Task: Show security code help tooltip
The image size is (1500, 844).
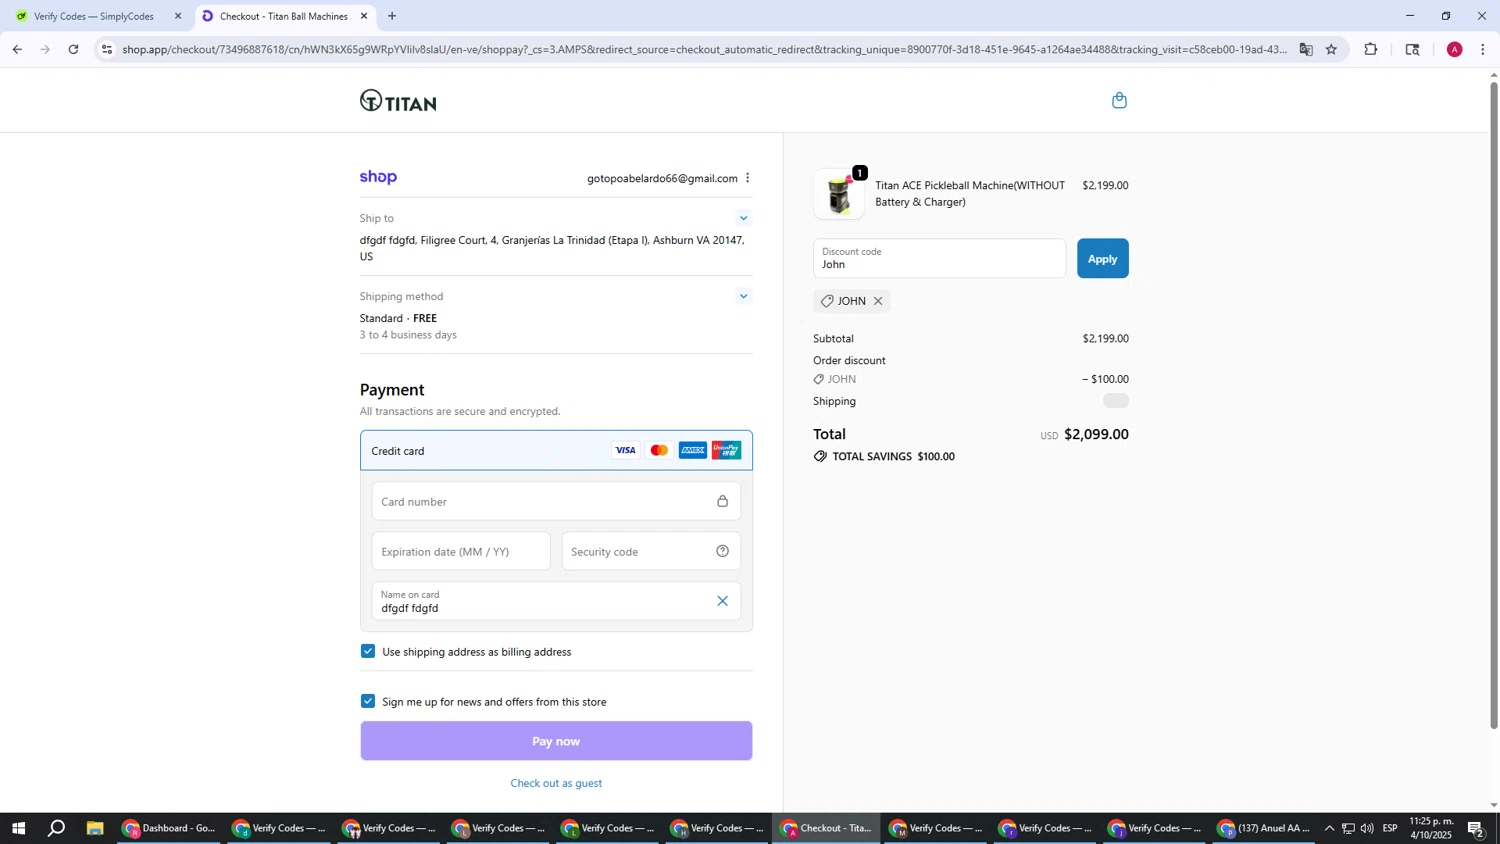Action: 722,551
